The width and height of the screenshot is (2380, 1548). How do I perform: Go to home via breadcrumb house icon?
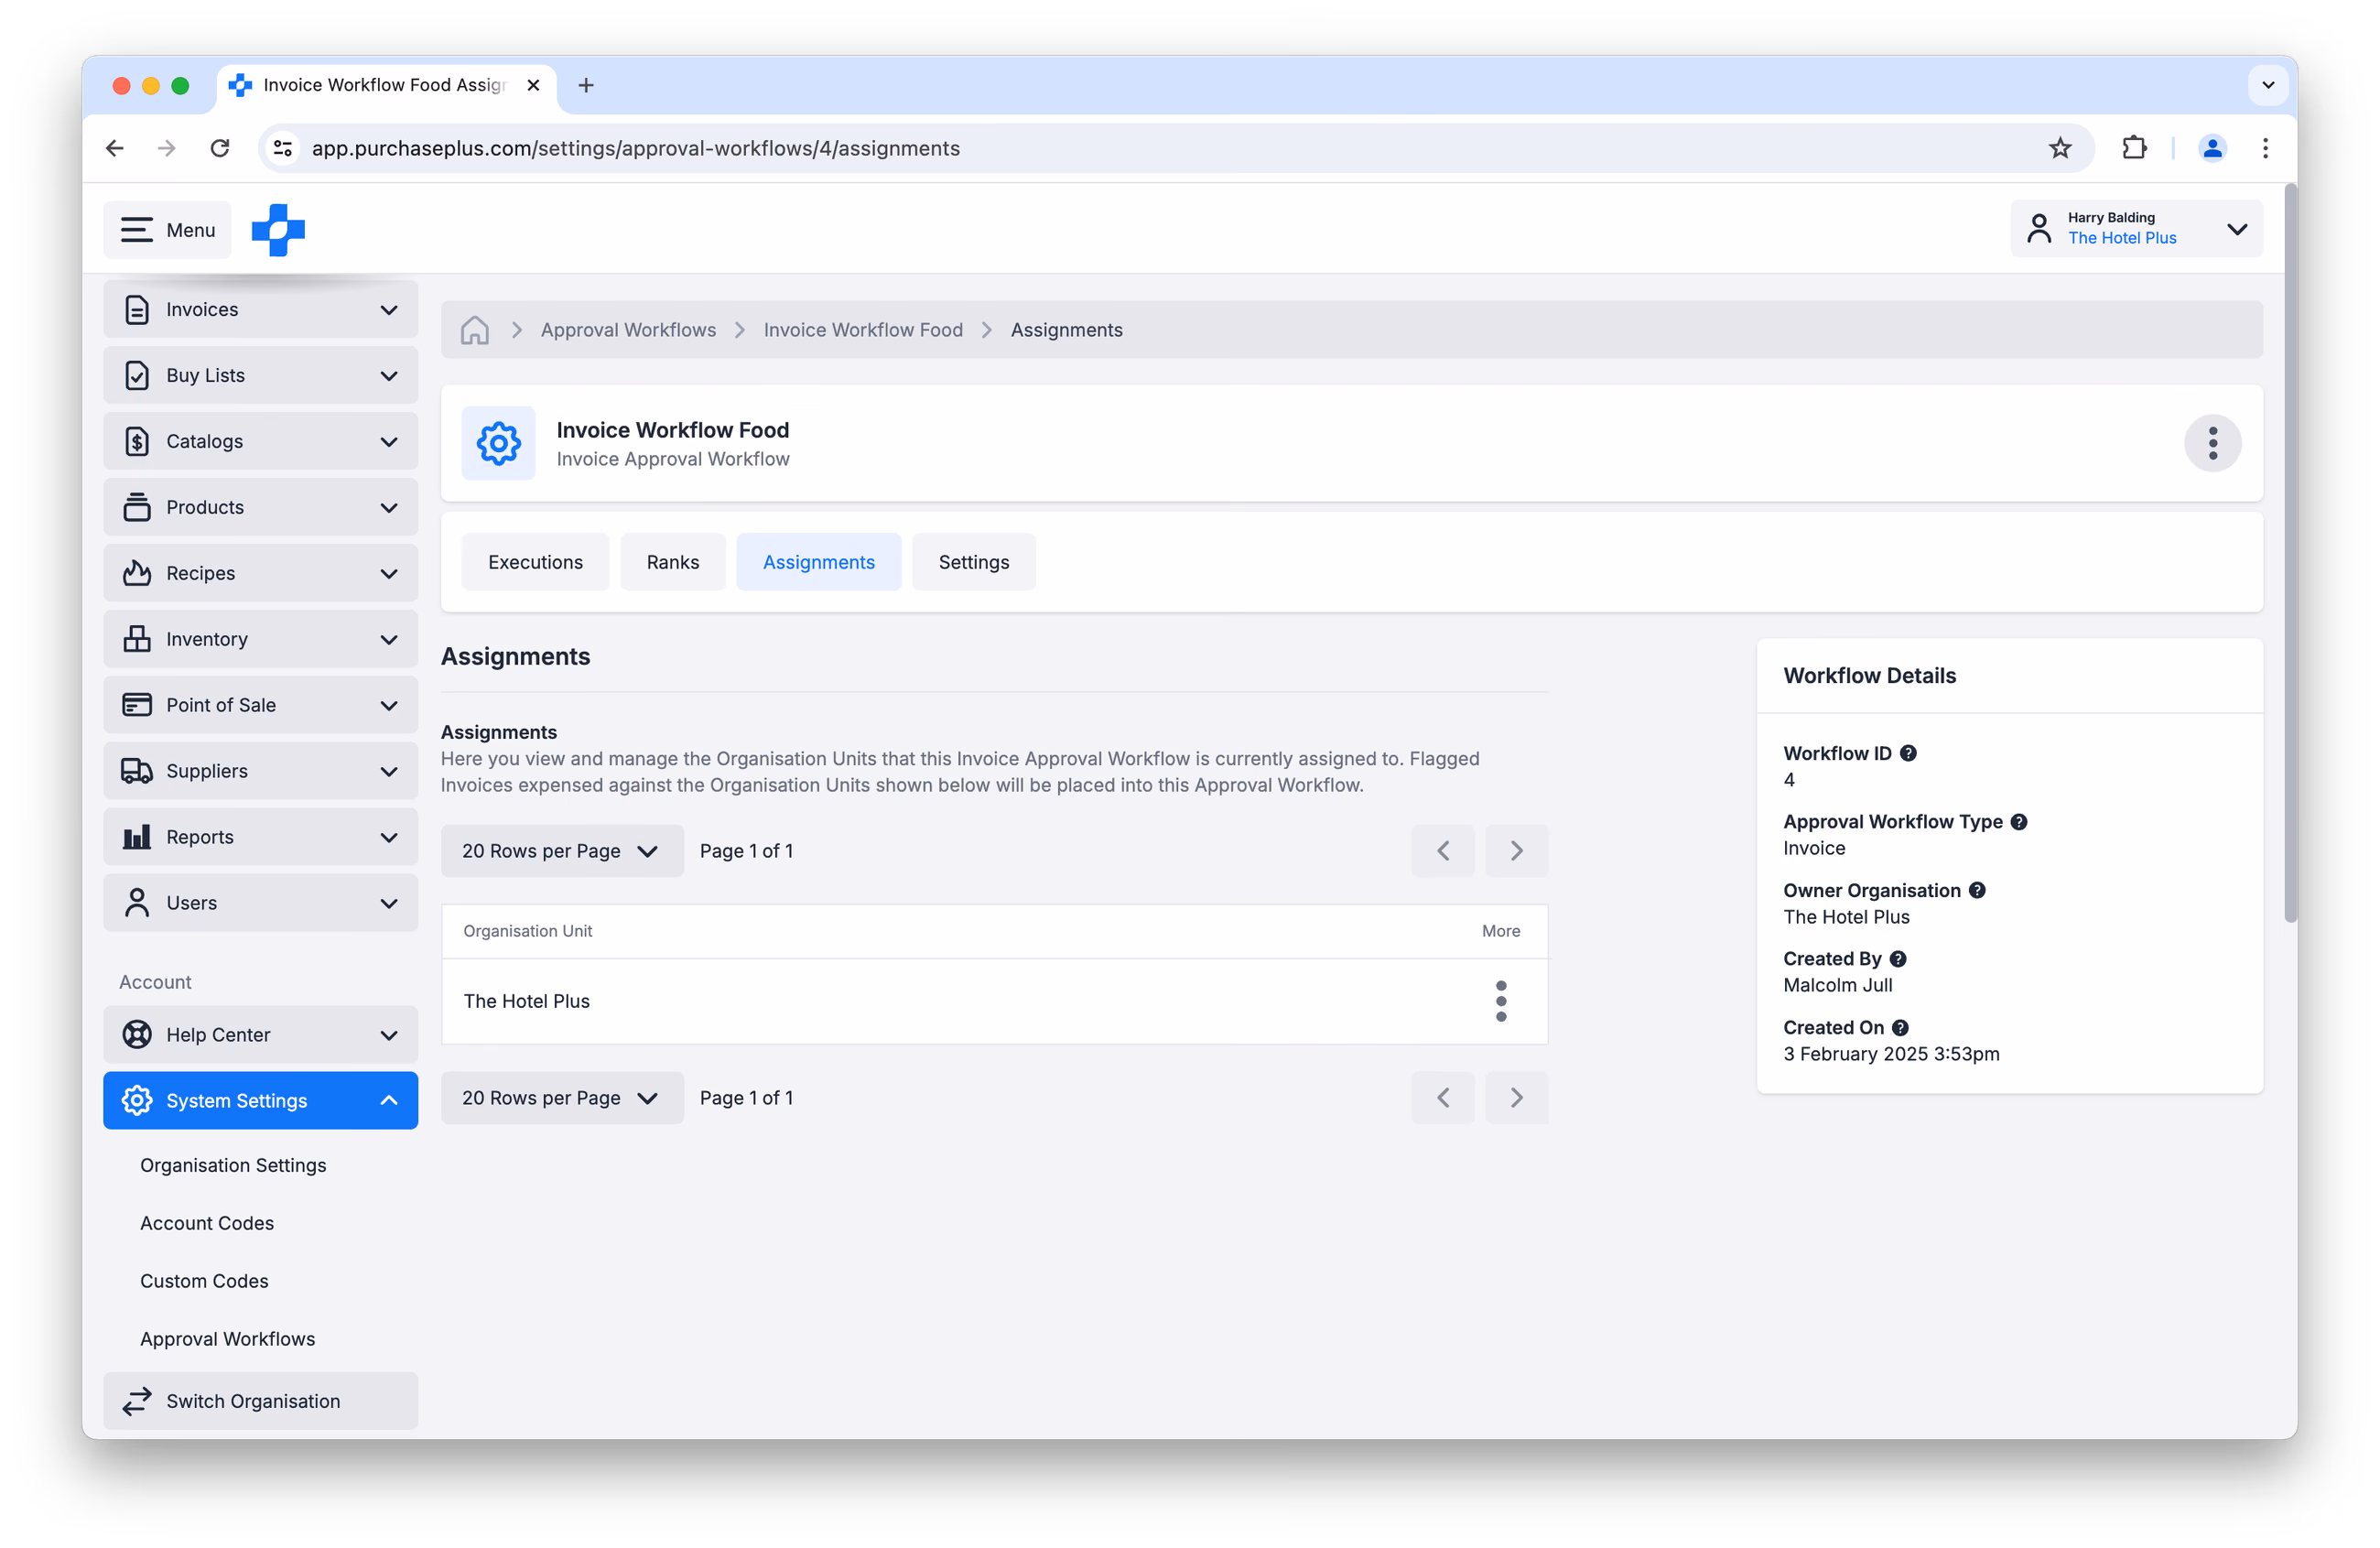click(x=475, y=330)
